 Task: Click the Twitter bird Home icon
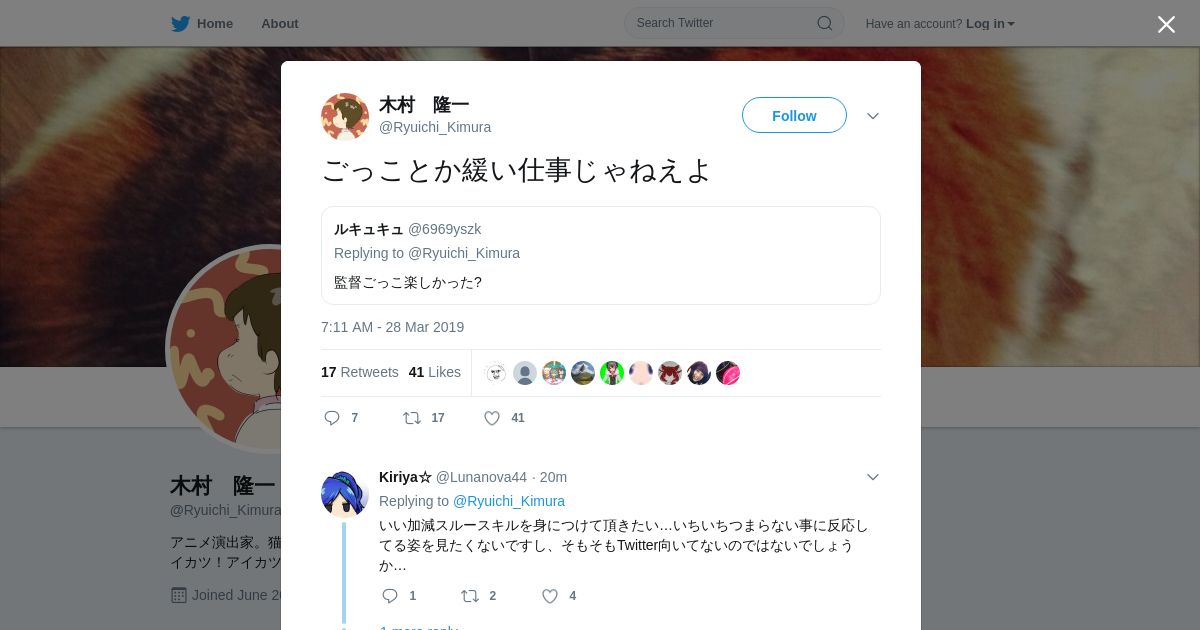tap(180, 24)
